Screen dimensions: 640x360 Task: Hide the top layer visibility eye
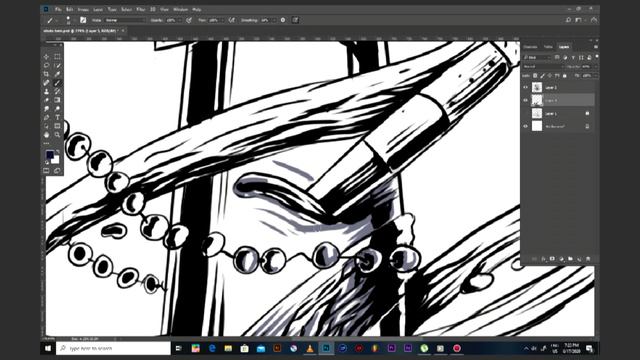pyautogui.click(x=526, y=87)
